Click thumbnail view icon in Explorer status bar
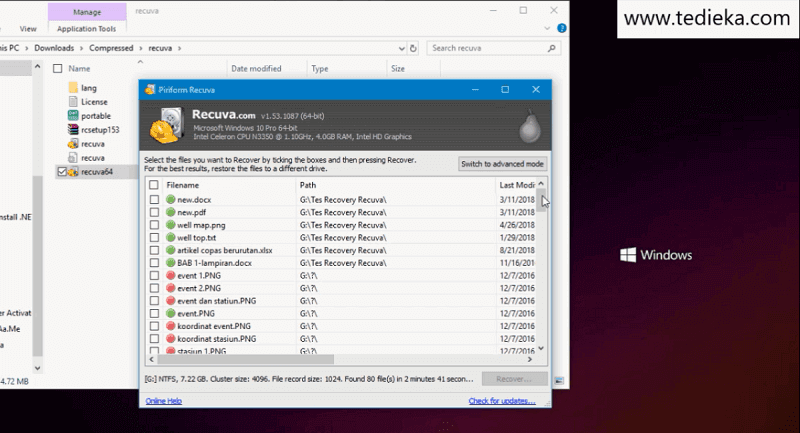This screenshot has width=800, height=433. coord(559,381)
